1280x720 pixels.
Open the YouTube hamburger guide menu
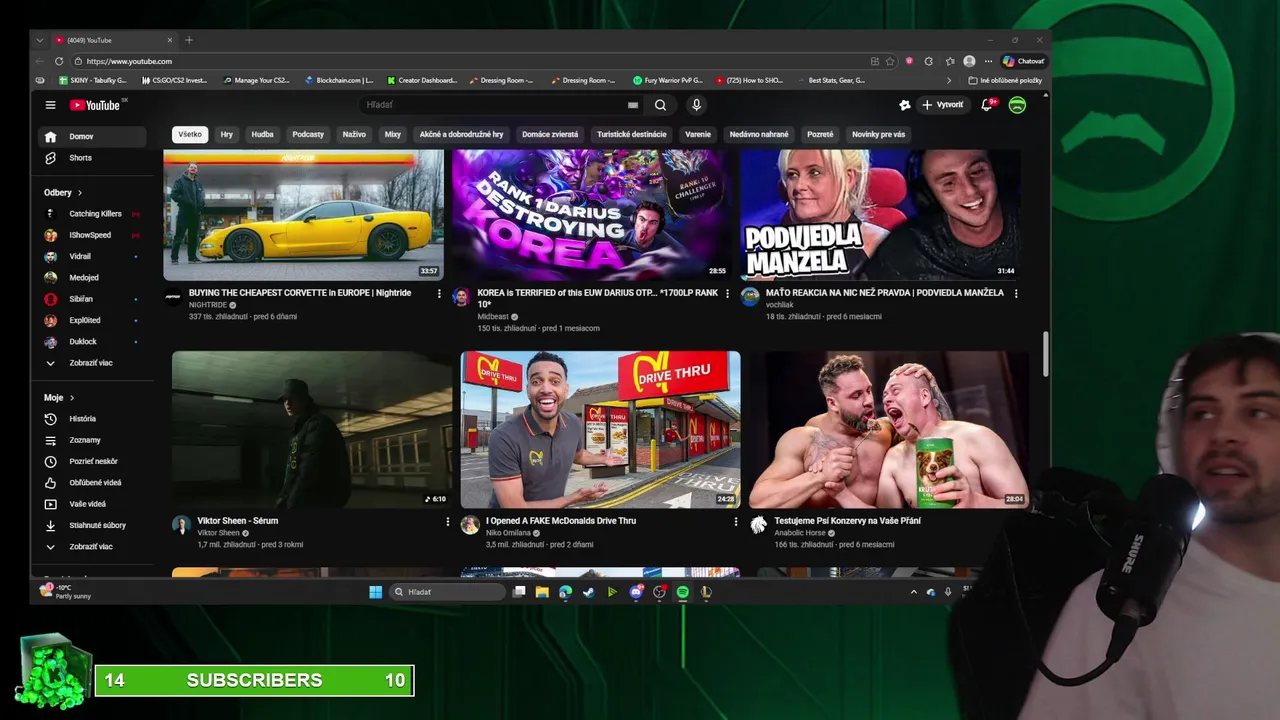point(50,105)
